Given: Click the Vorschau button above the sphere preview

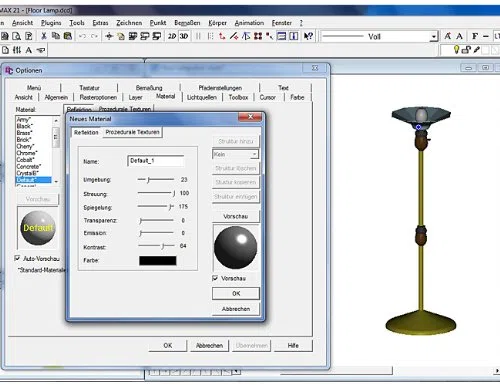Looking at the screenshot, I should [x=236, y=216].
